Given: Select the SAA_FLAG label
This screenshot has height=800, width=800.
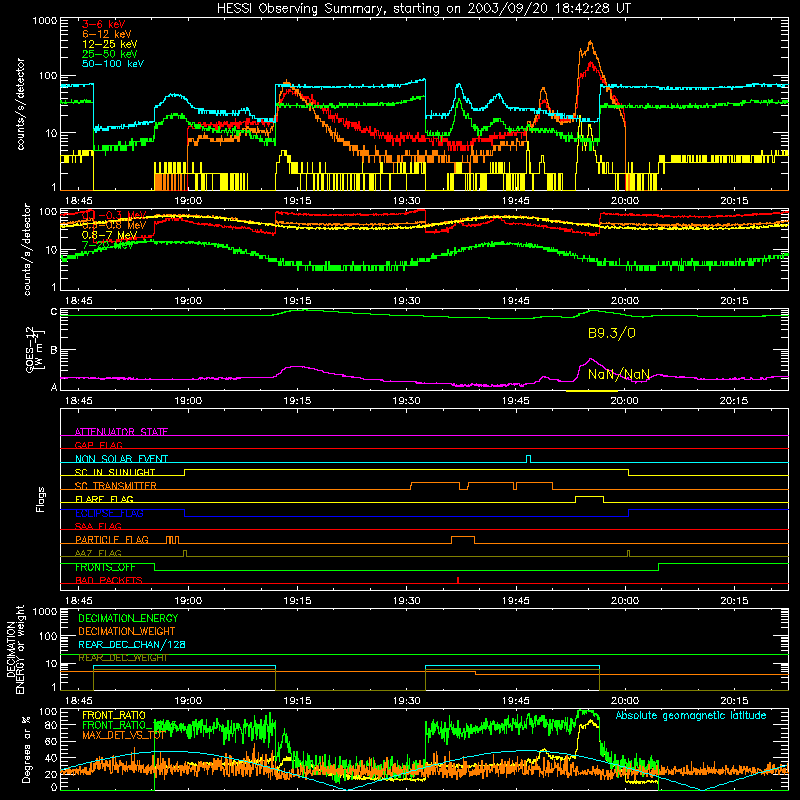Looking at the screenshot, I should pyautogui.click(x=98, y=526).
